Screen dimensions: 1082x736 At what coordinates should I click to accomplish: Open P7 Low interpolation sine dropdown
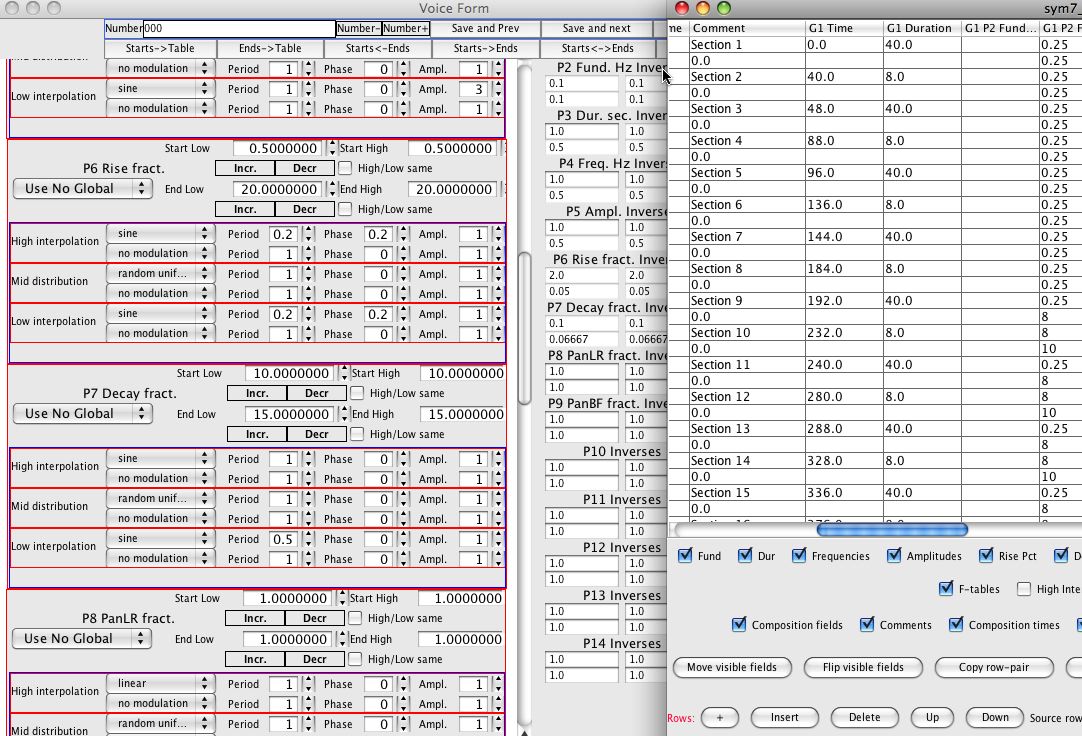point(160,538)
